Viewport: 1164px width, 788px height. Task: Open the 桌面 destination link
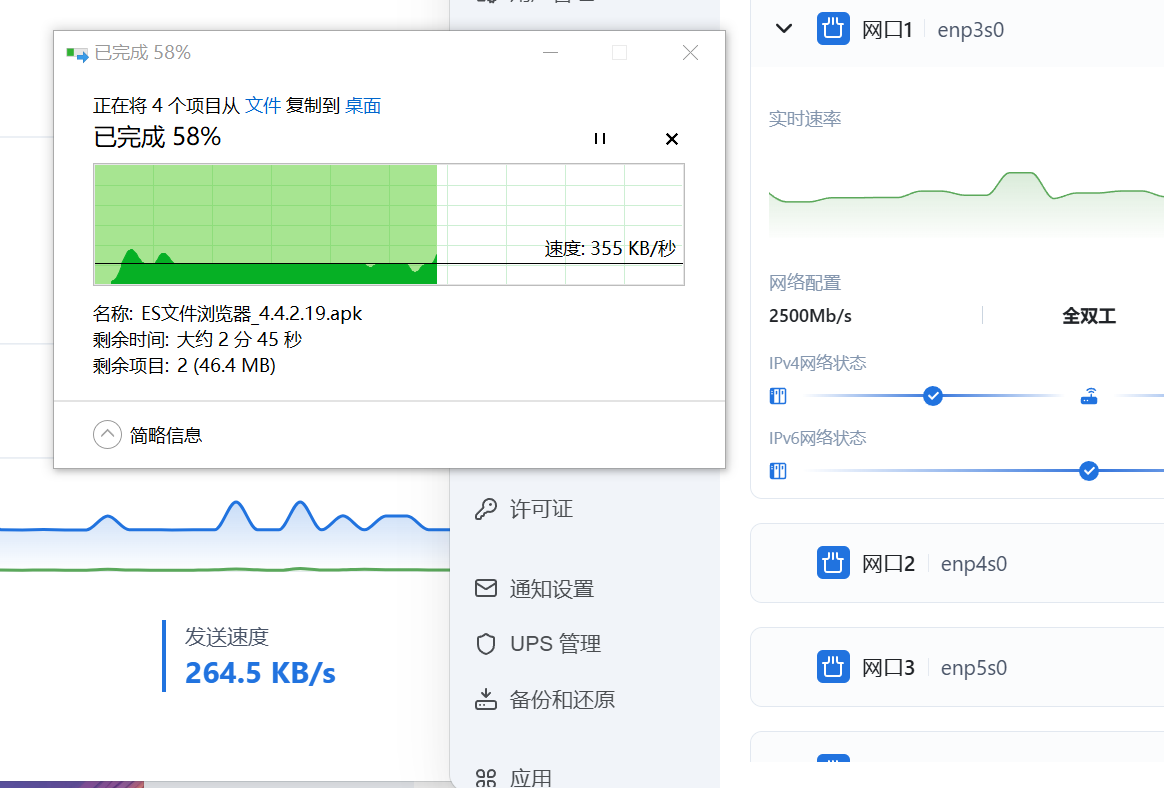[363, 105]
